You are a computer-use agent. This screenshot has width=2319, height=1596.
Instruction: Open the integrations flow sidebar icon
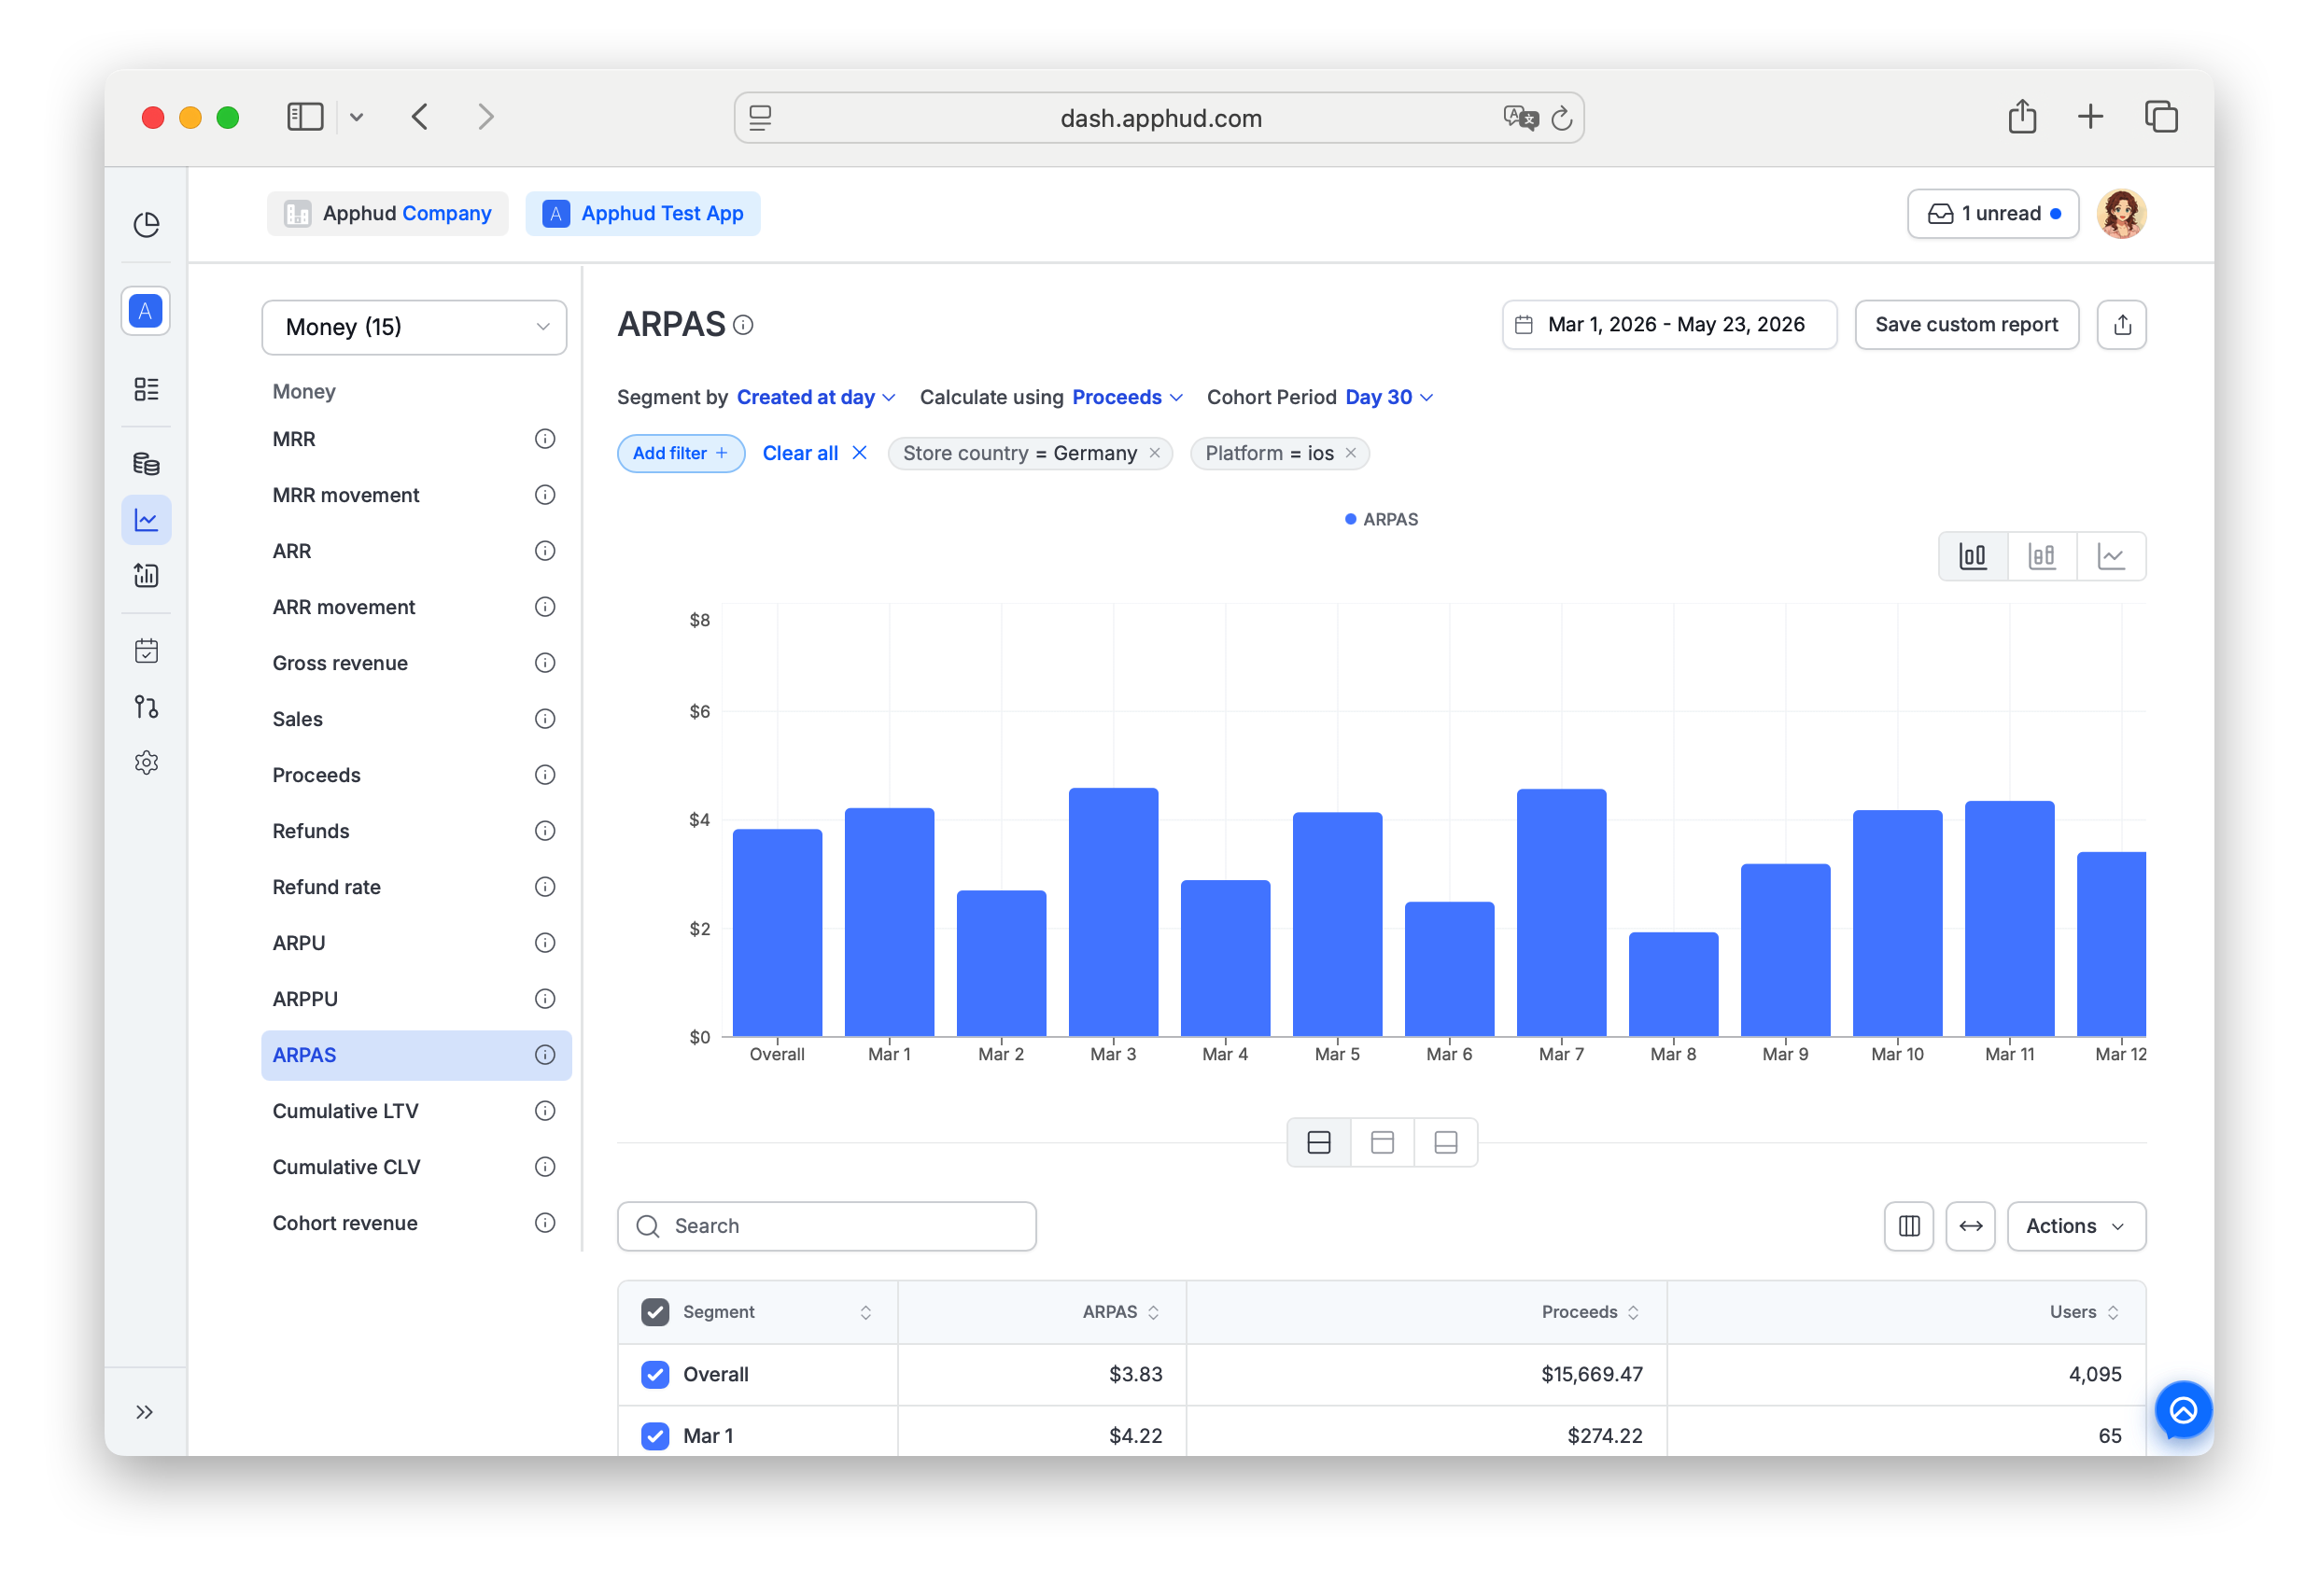tap(146, 708)
